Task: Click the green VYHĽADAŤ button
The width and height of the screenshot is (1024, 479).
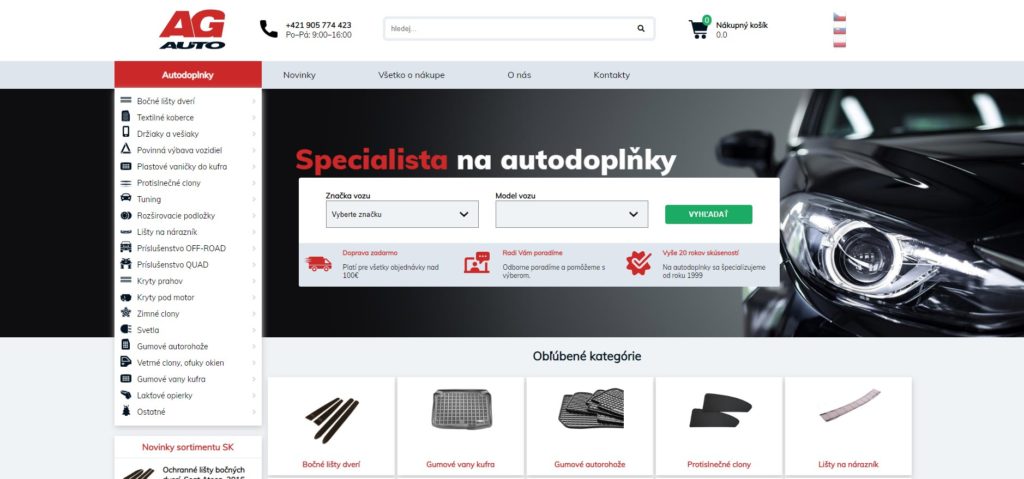Action: click(709, 214)
